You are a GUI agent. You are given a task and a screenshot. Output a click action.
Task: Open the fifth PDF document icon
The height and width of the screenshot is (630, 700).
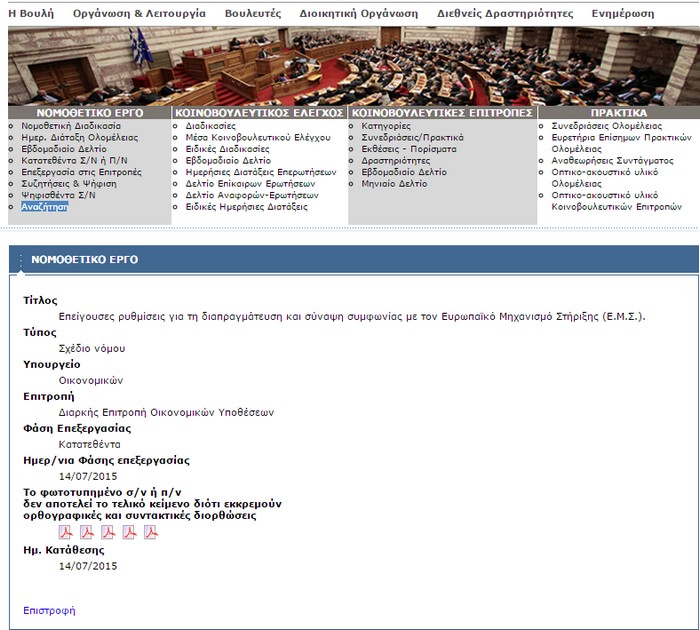point(151,531)
